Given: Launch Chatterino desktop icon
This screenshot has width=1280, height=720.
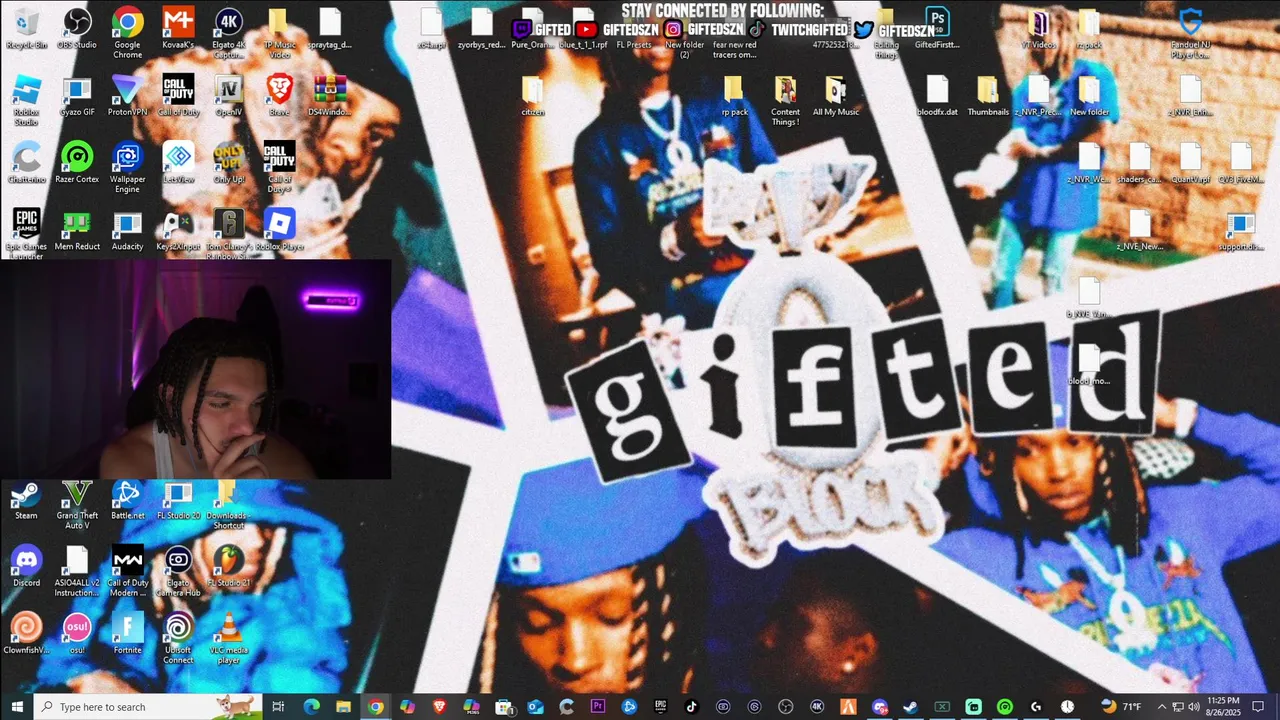Looking at the screenshot, I should pyautogui.click(x=26, y=163).
